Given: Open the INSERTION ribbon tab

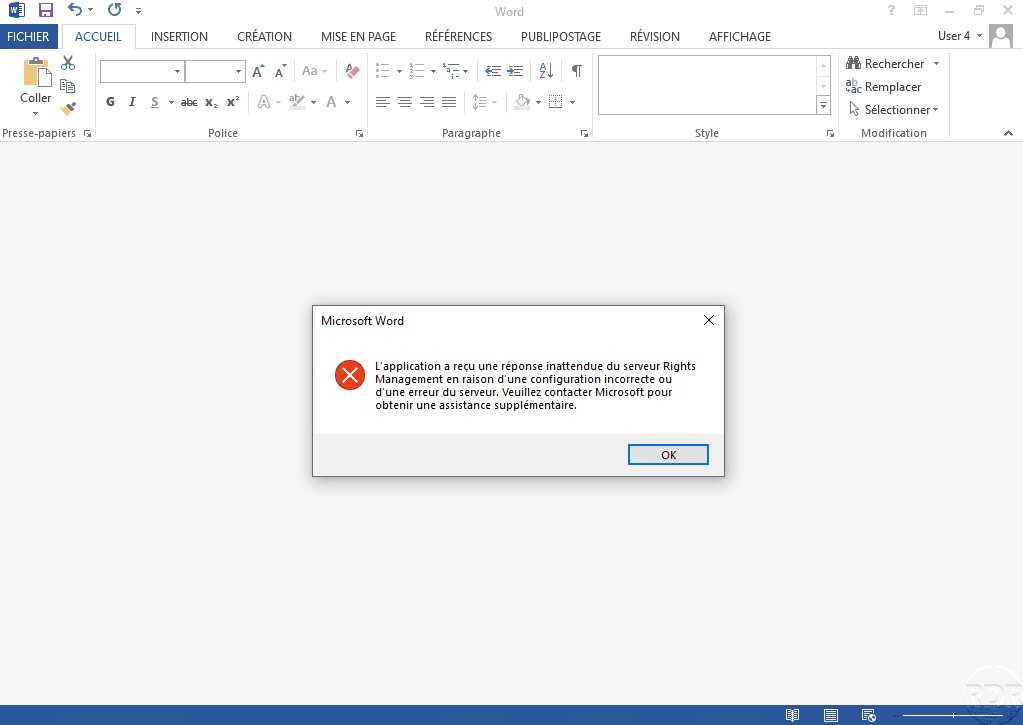Looking at the screenshot, I should point(179,36).
